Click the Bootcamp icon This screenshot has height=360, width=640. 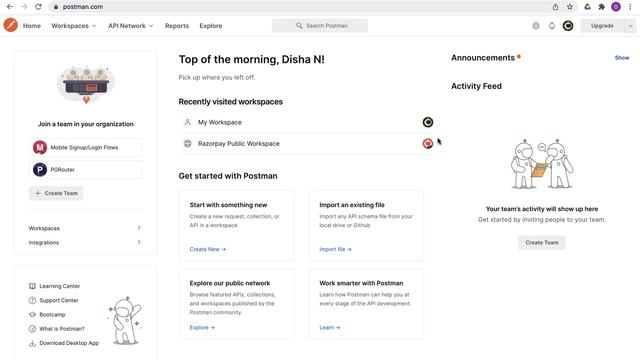point(32,315)
